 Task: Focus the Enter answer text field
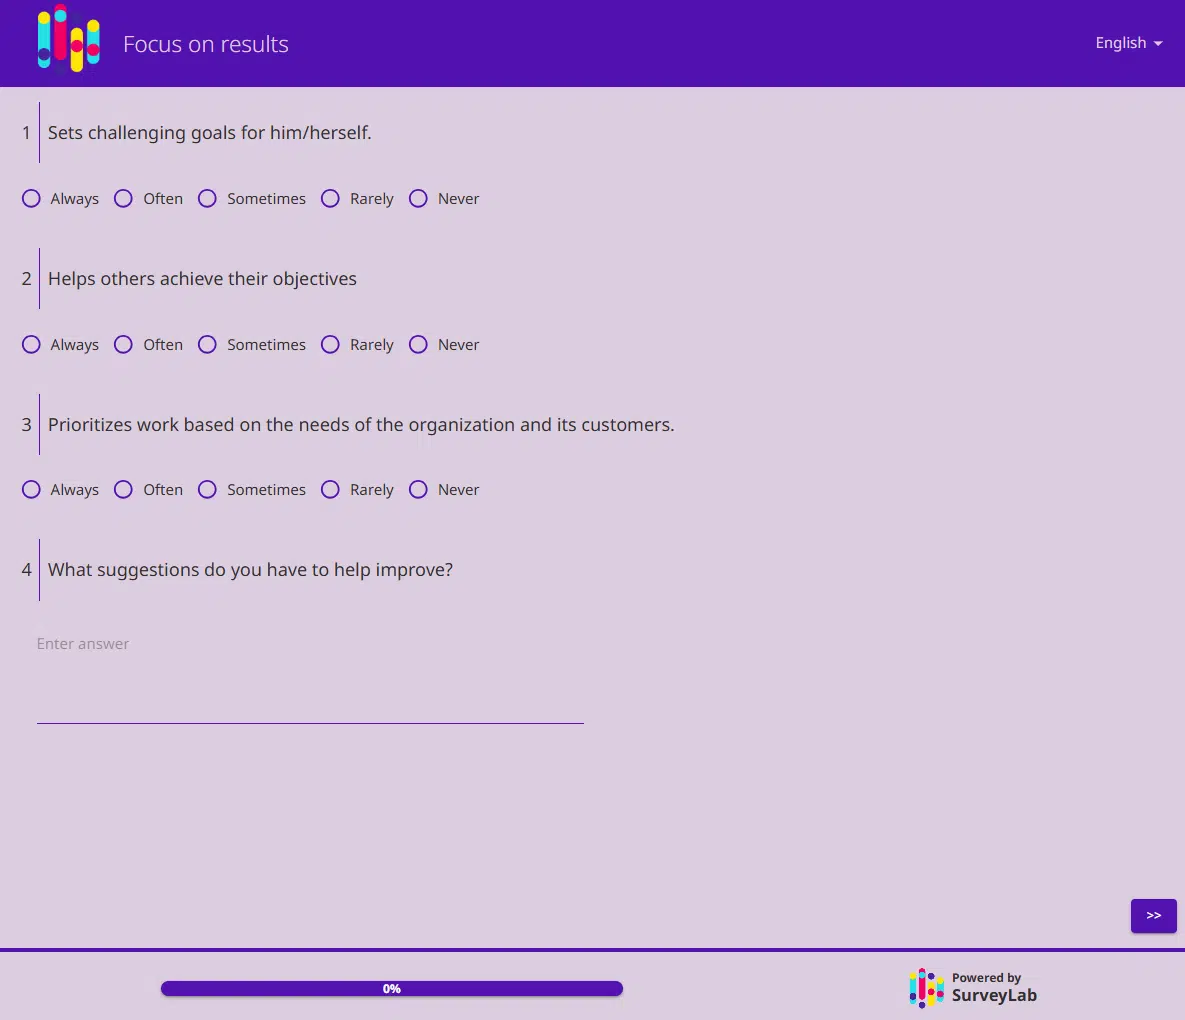(x=310, y=676)
